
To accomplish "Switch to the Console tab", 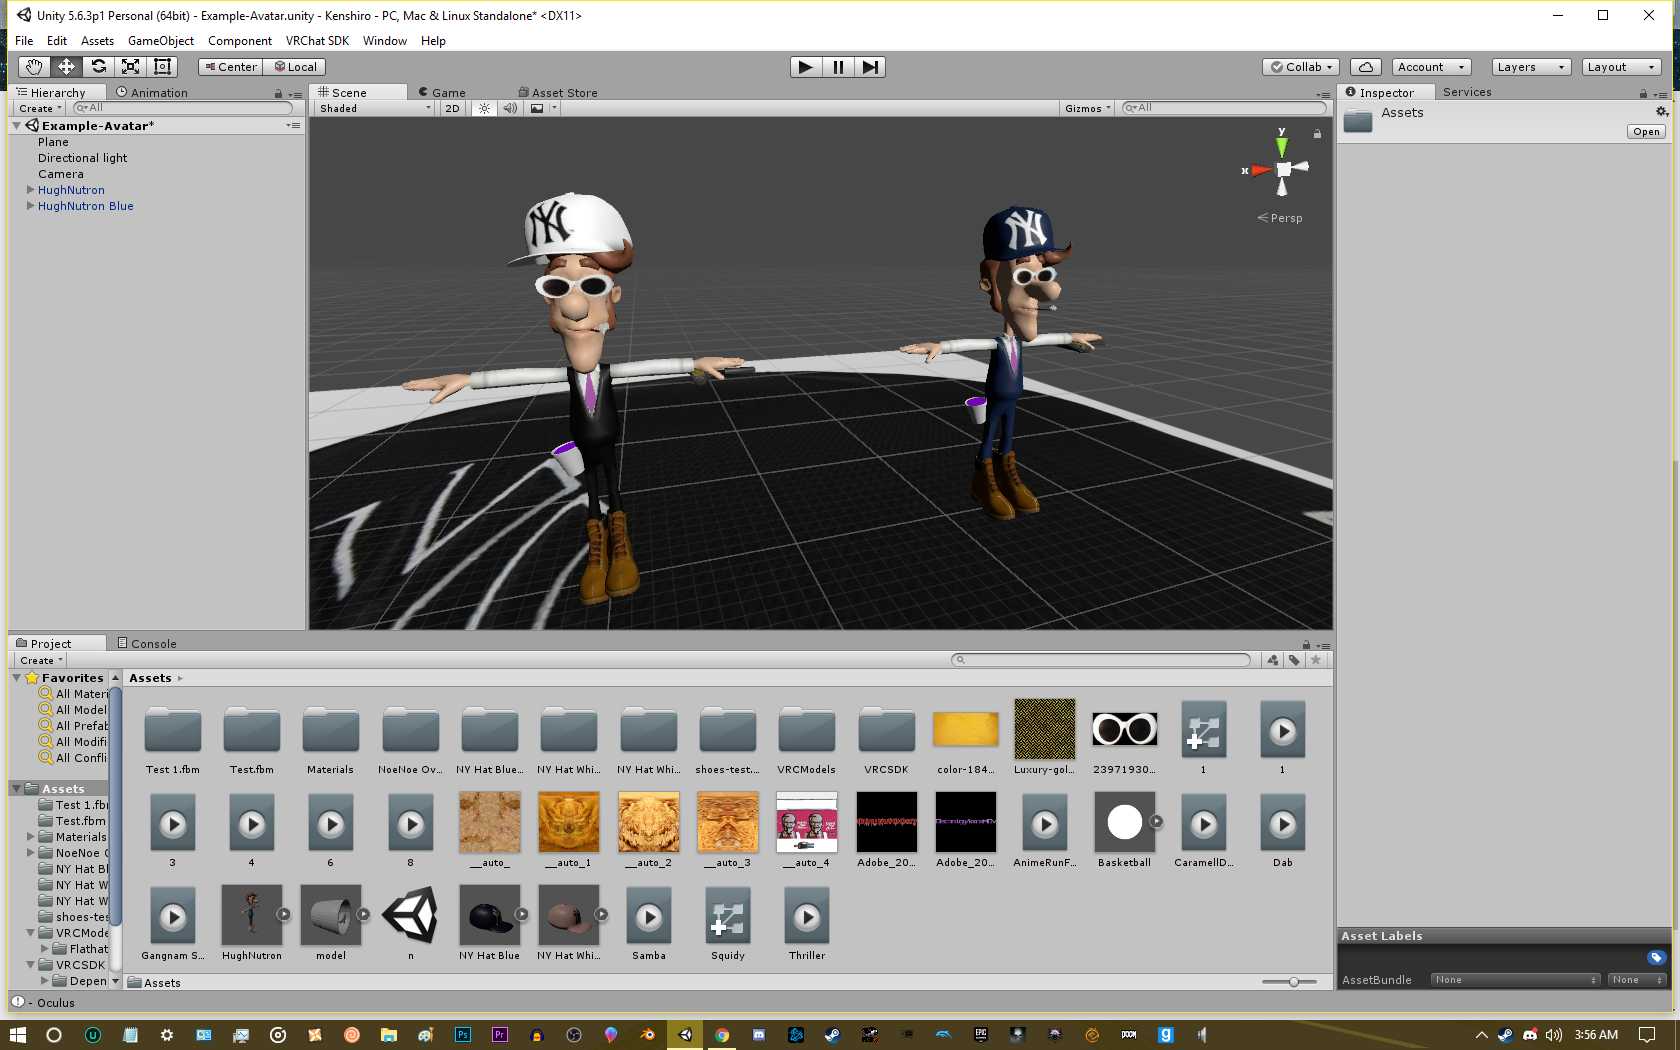I will [146, 644].
